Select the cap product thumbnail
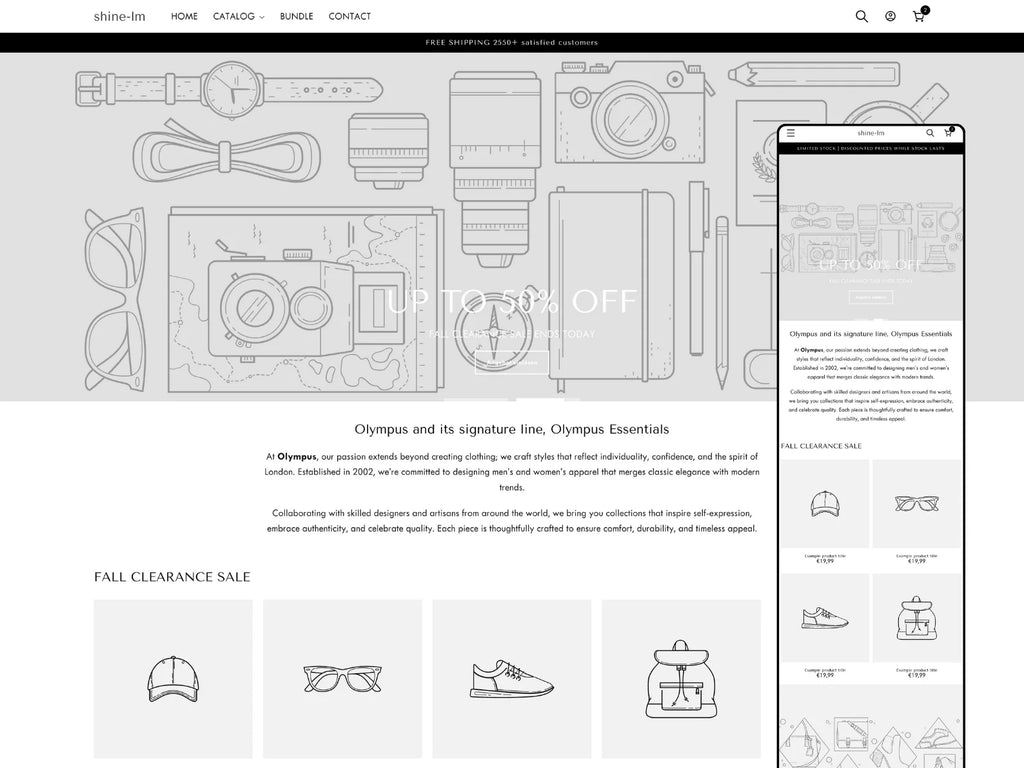The width and height of the screenshot is (1024, 768). 172,678
